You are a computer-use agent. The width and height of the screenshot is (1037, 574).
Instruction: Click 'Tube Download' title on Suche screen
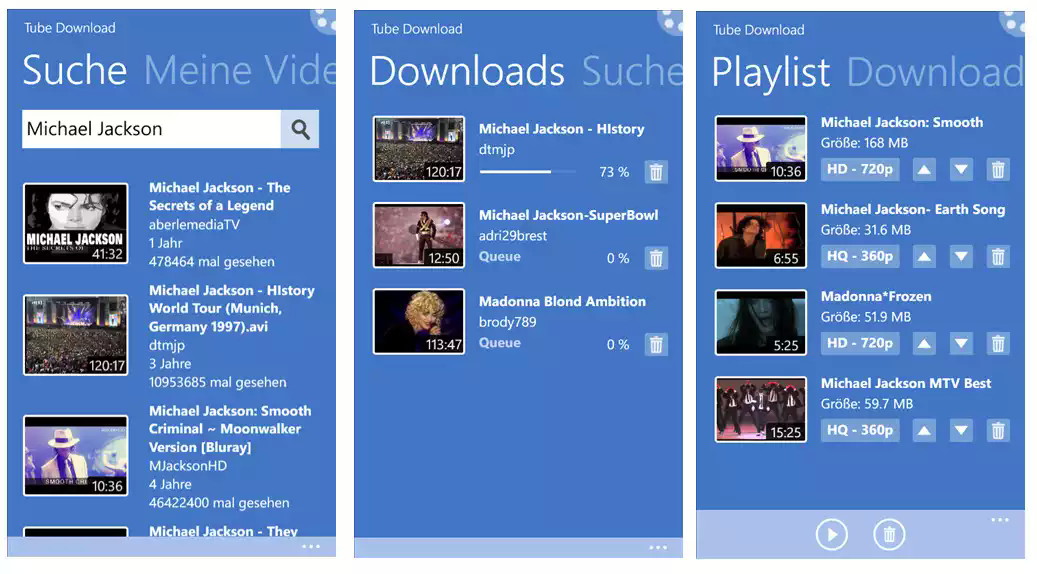point(69,28)
